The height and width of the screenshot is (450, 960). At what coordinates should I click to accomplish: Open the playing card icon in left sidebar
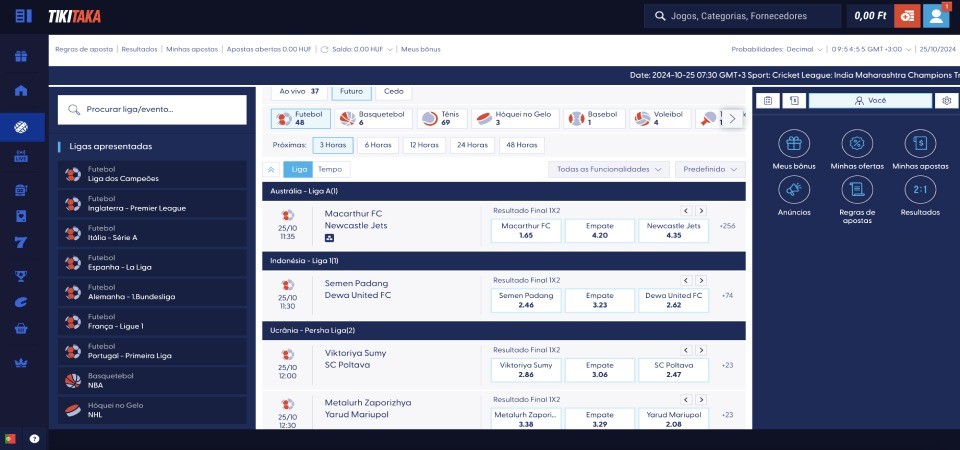21,216
